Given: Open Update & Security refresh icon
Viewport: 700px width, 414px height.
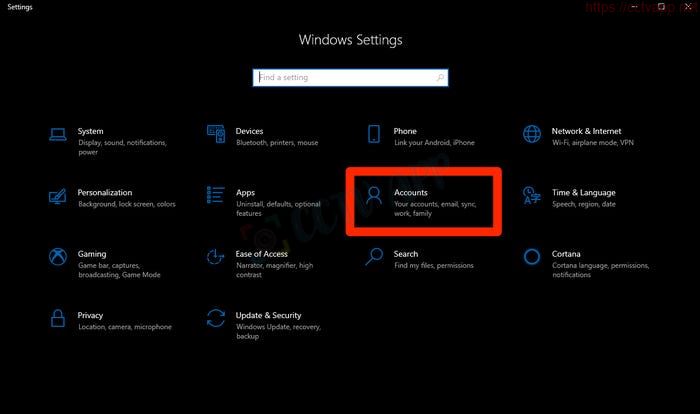Looking at the screenshot, I should (x=215, y=318).
